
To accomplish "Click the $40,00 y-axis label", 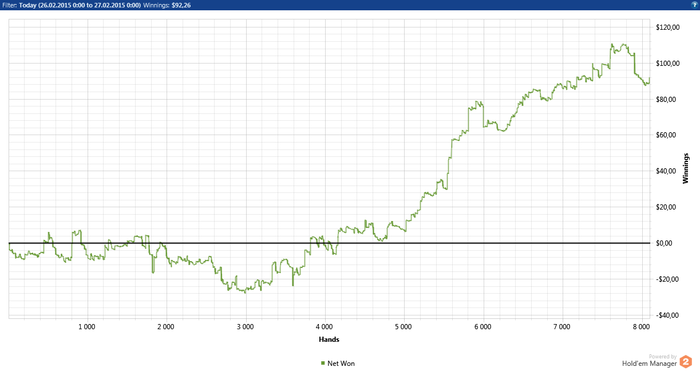I will [666, 171].
